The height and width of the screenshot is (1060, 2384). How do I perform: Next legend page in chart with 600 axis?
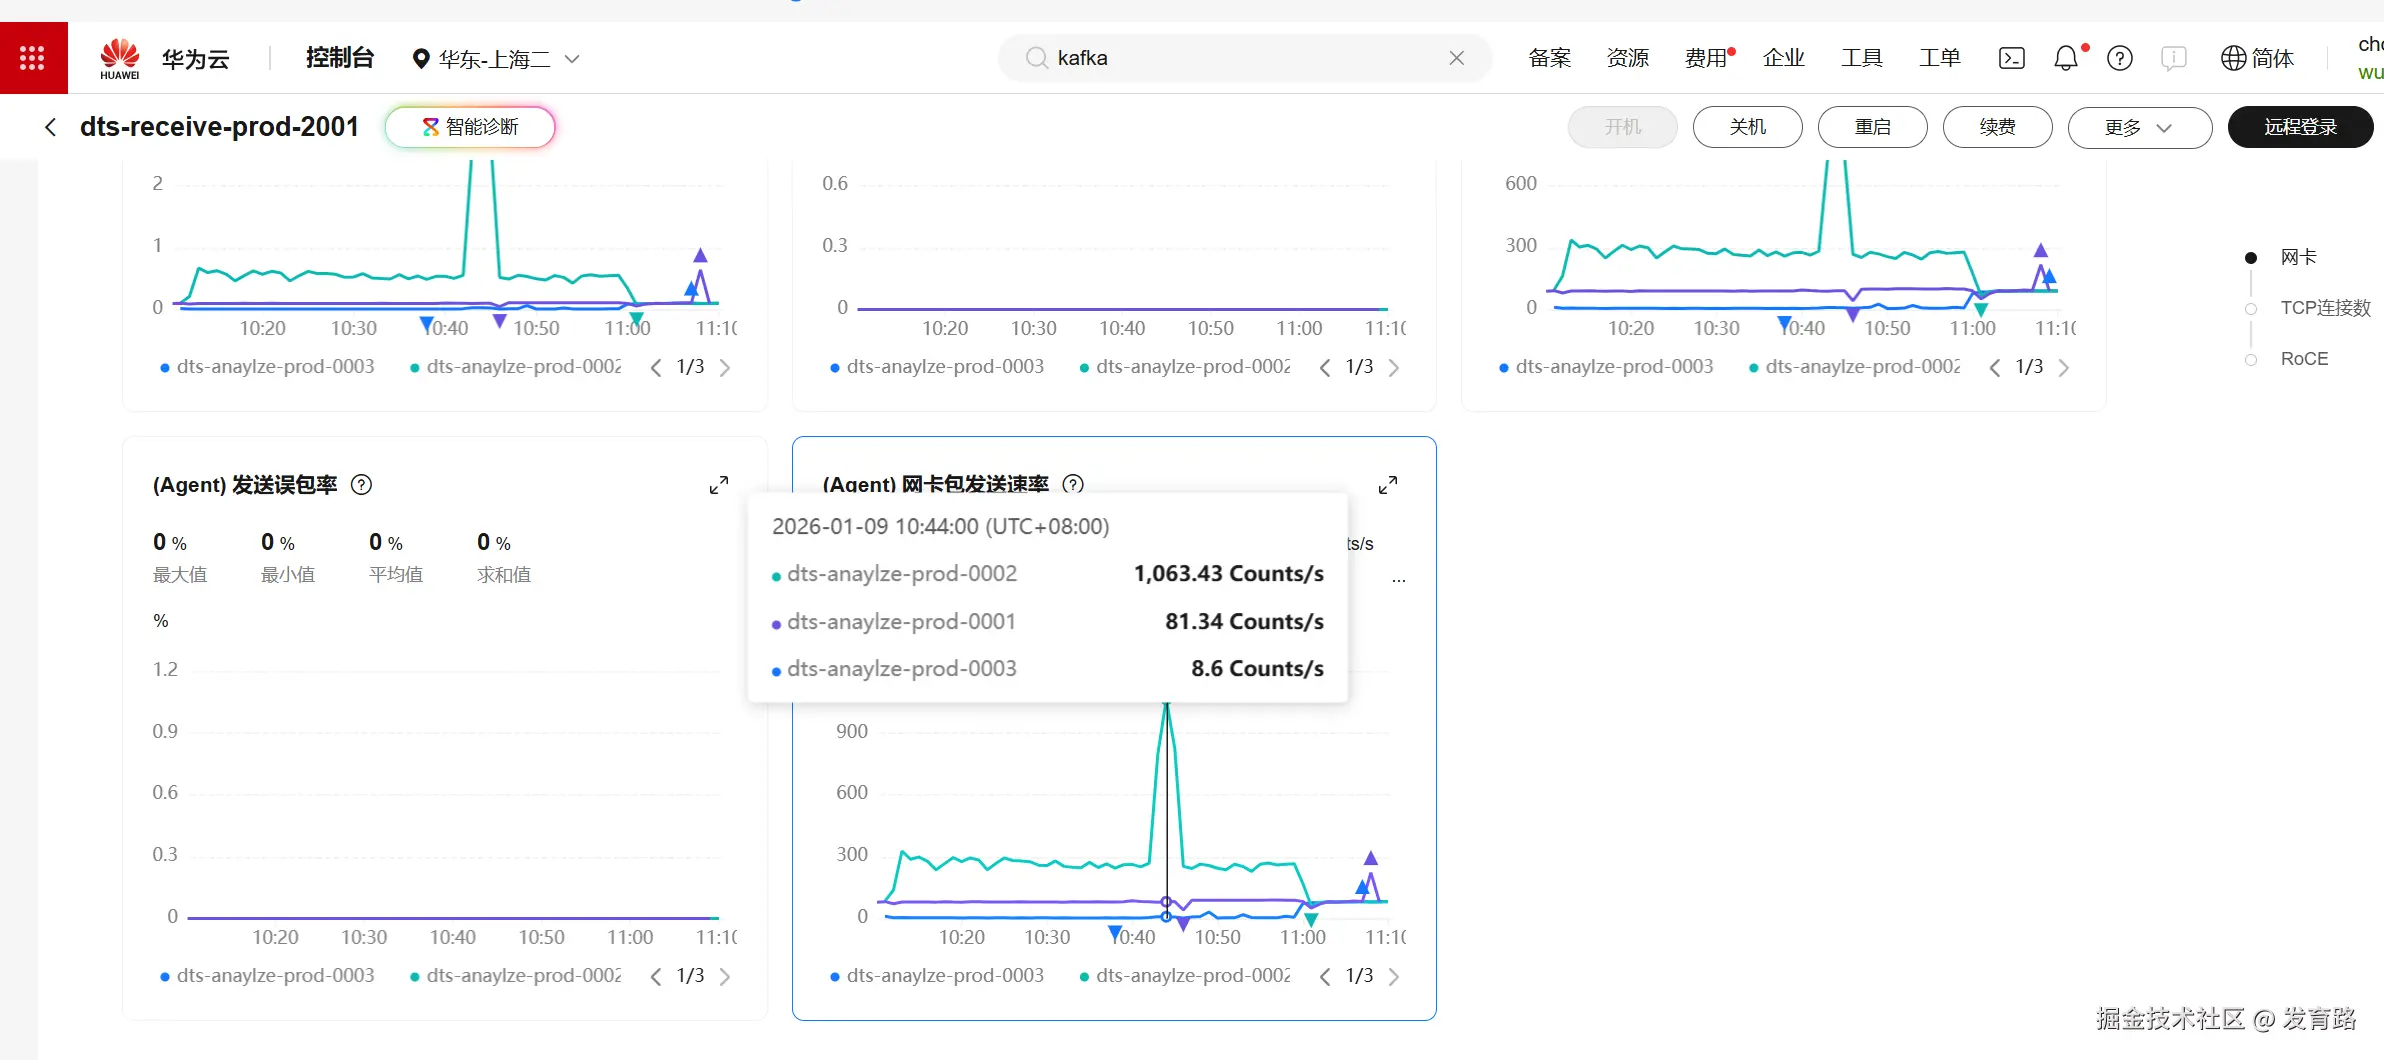click(2063, 367)
